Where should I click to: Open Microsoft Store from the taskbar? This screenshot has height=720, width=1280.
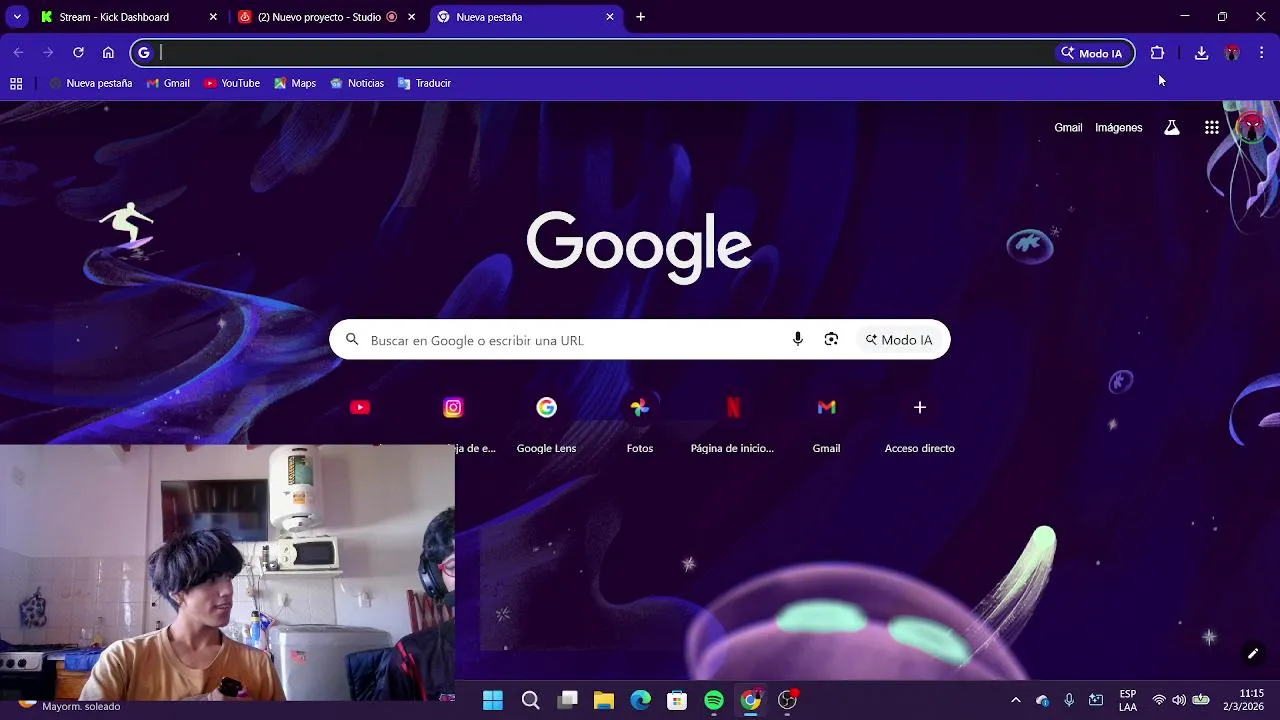677,700
